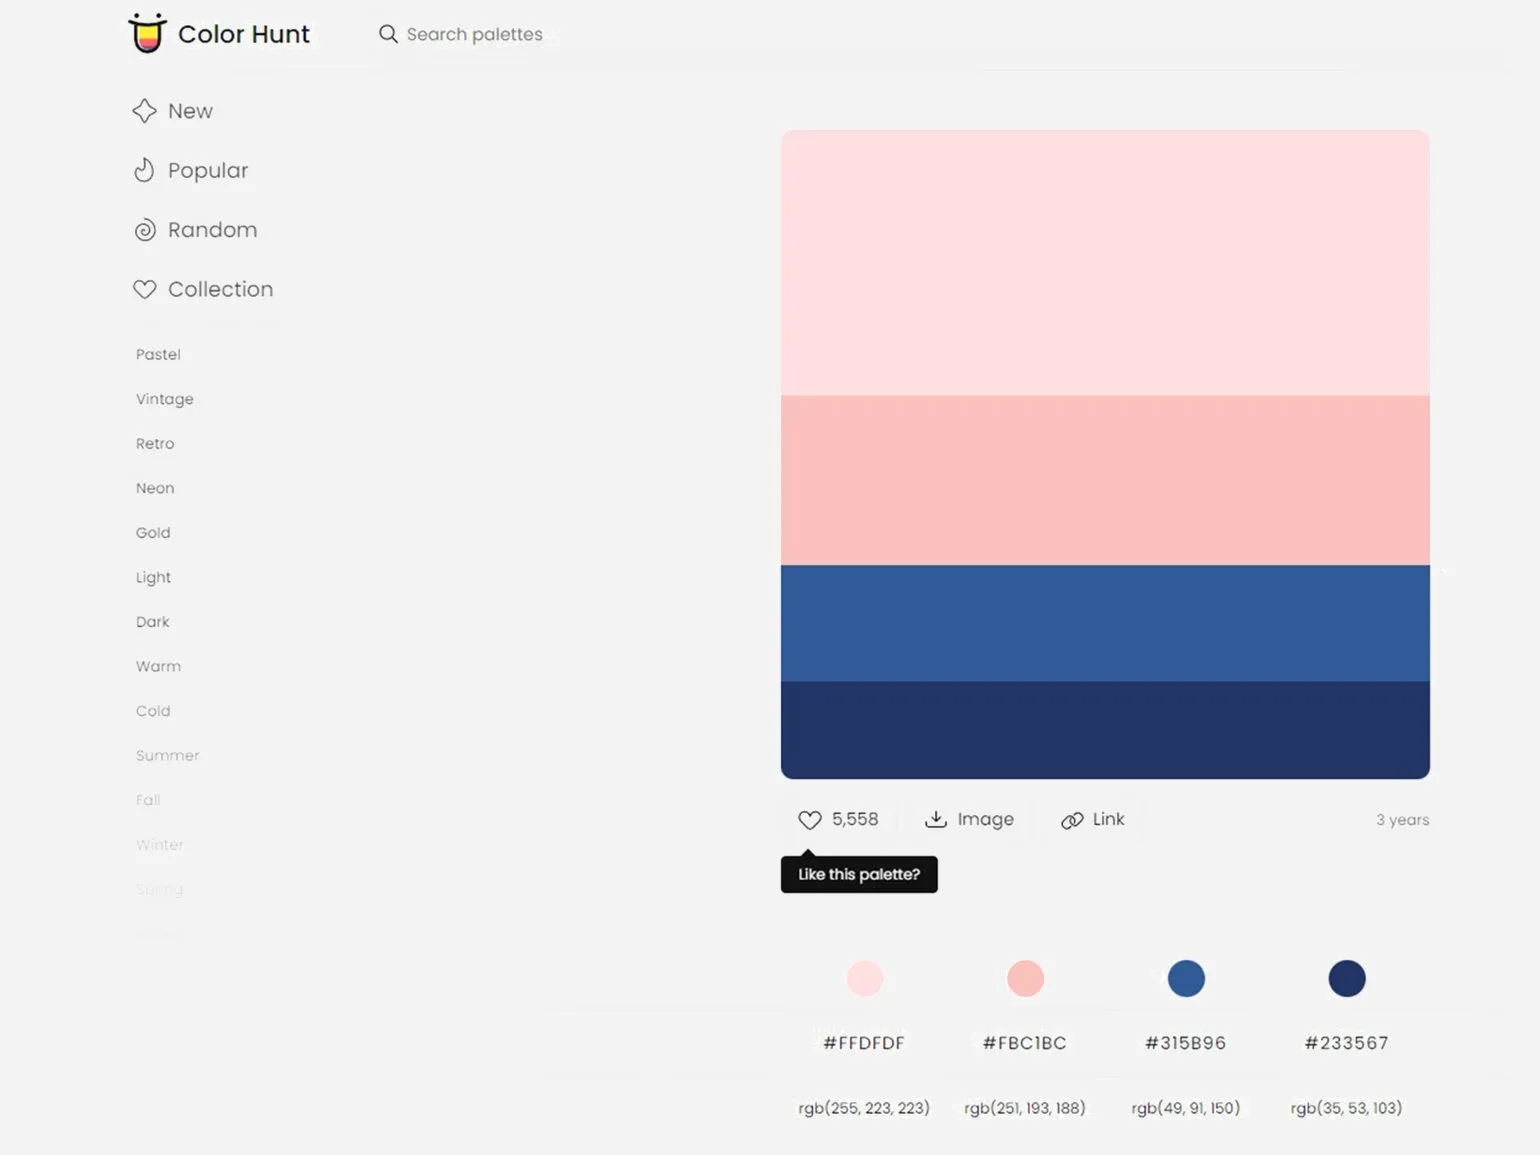Copy the rgb(251, 193, 188) value
The image size is (1540, 1155).
(x=1024, y=1108)
